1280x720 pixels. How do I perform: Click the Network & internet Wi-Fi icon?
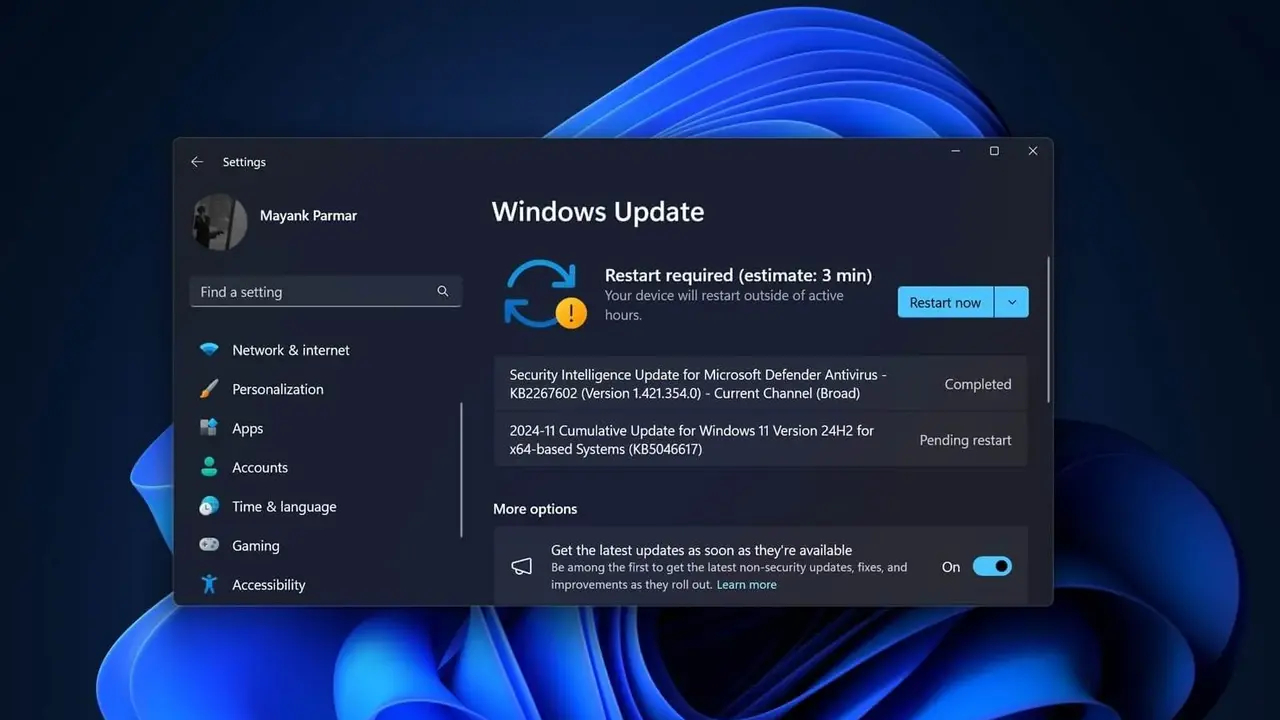click(x=209, y=350)
